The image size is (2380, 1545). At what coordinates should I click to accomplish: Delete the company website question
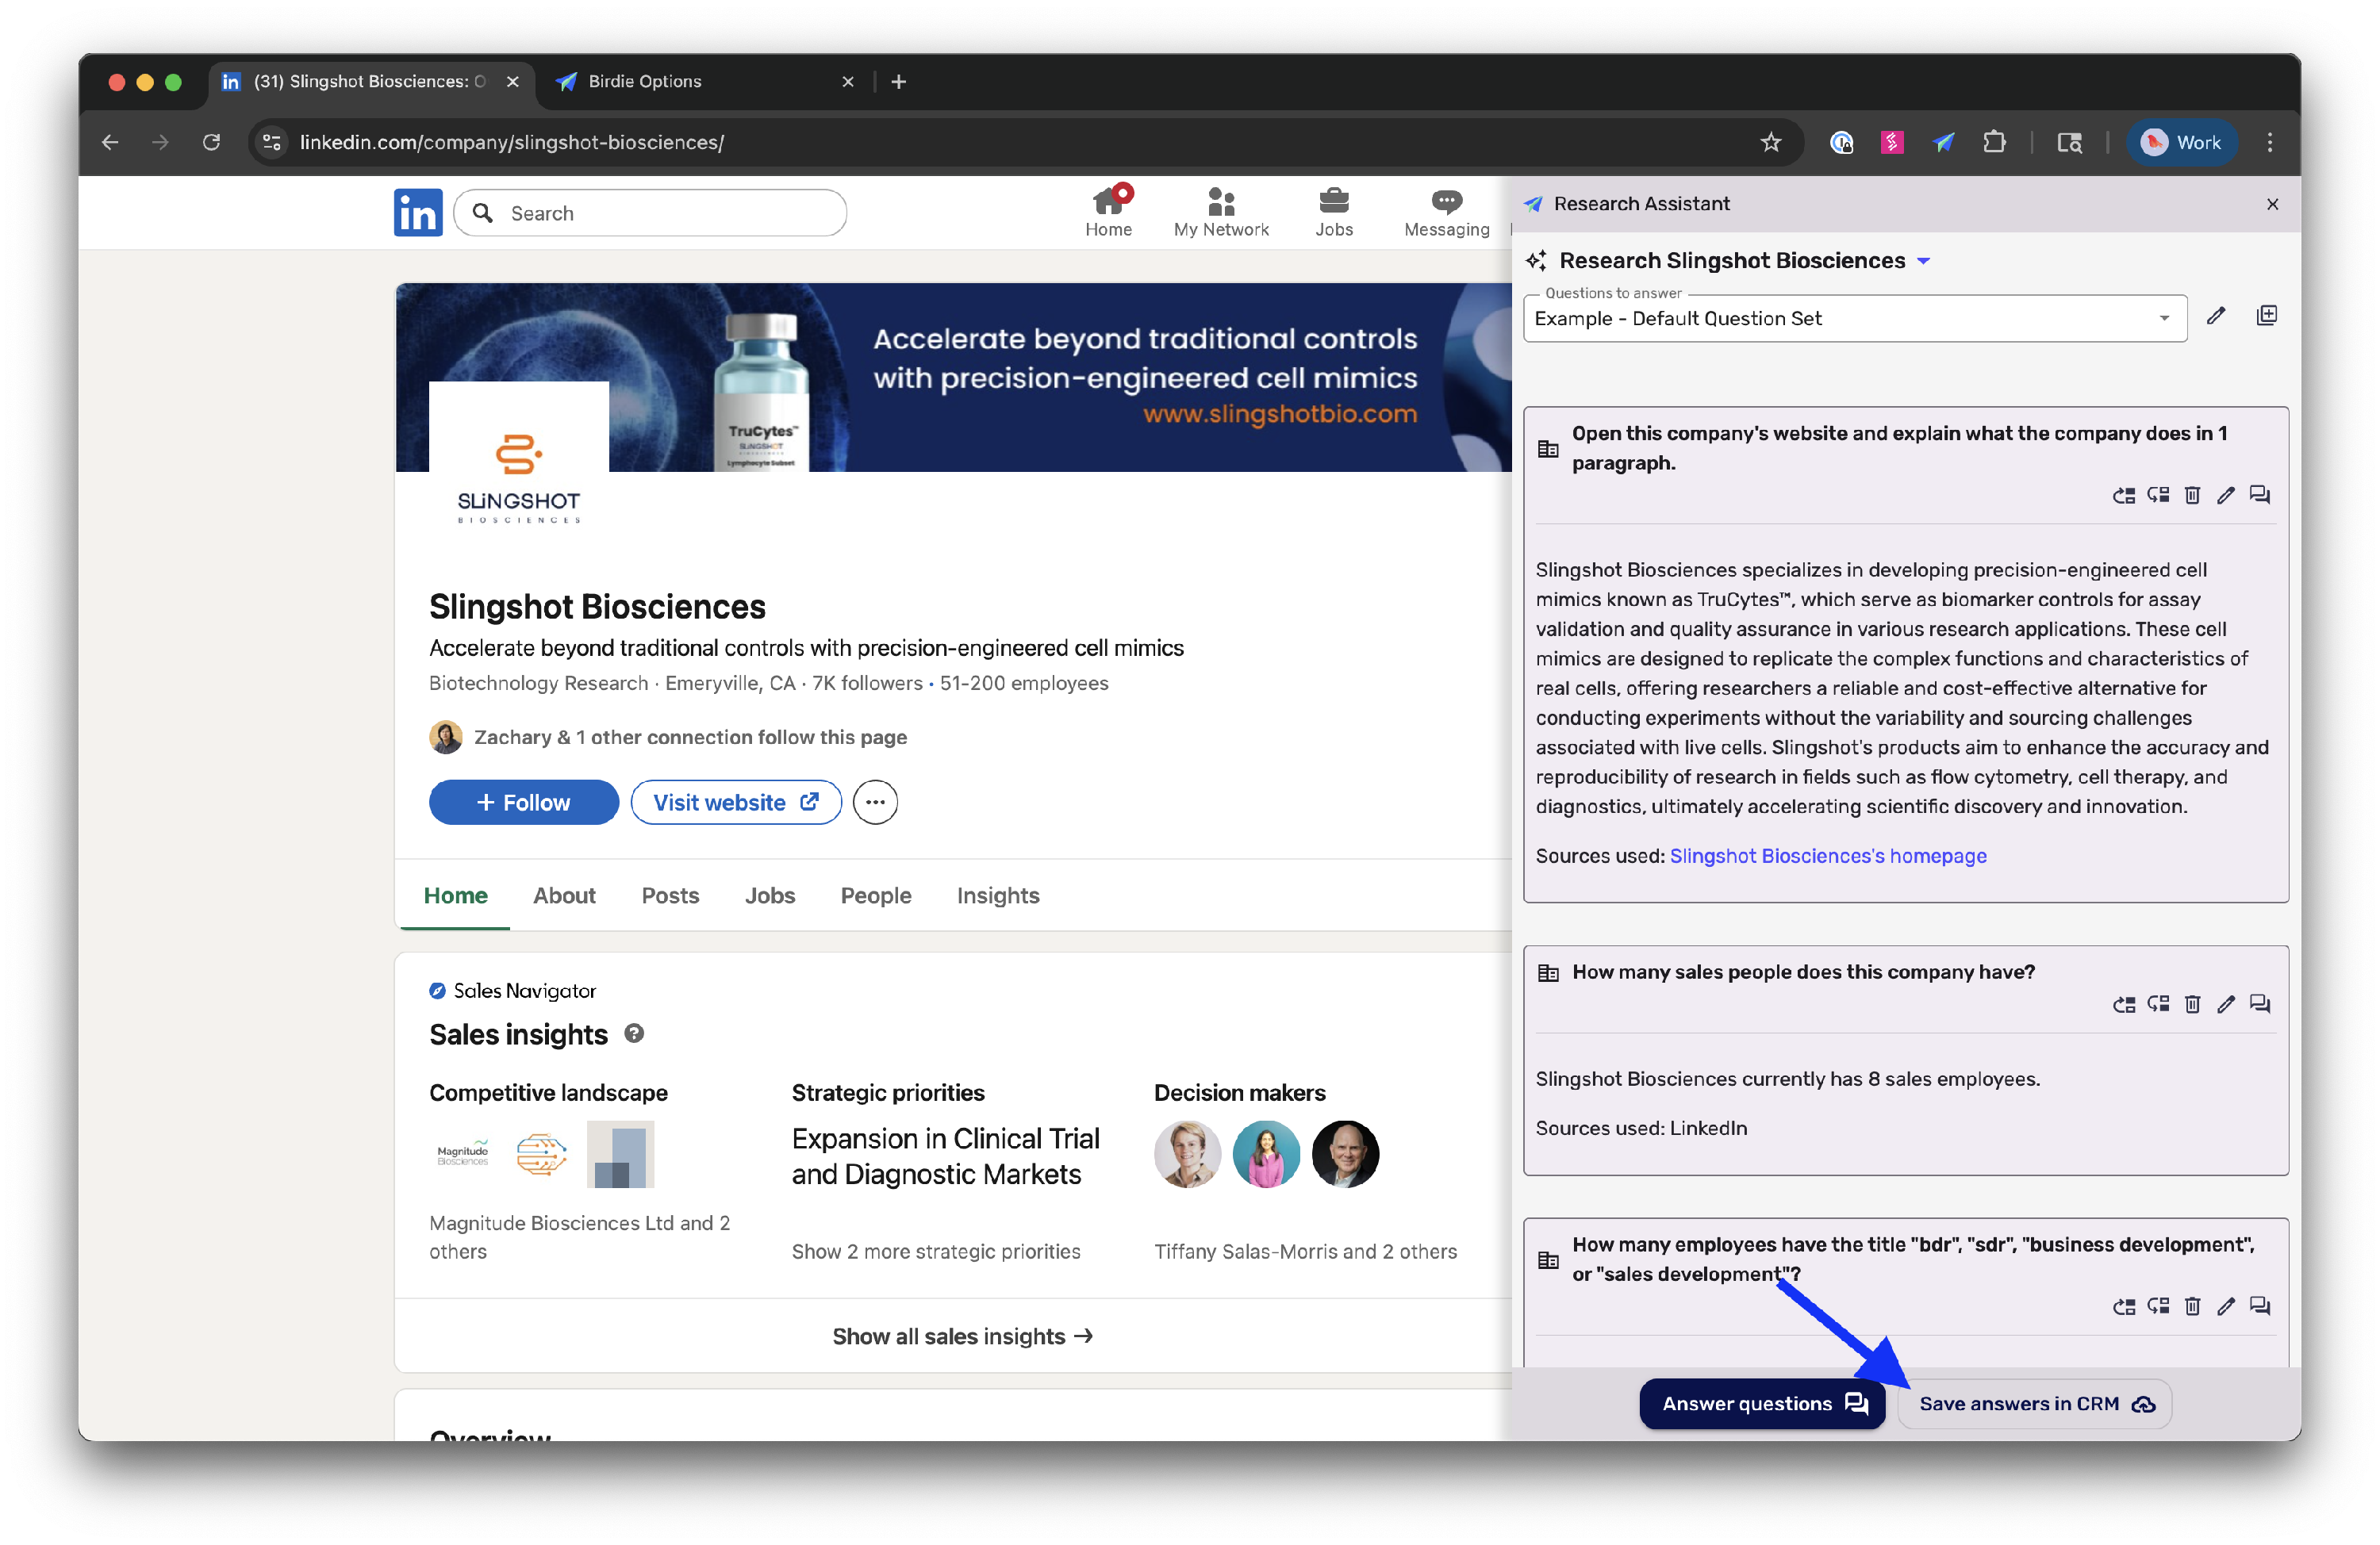tap(2192, 496)
